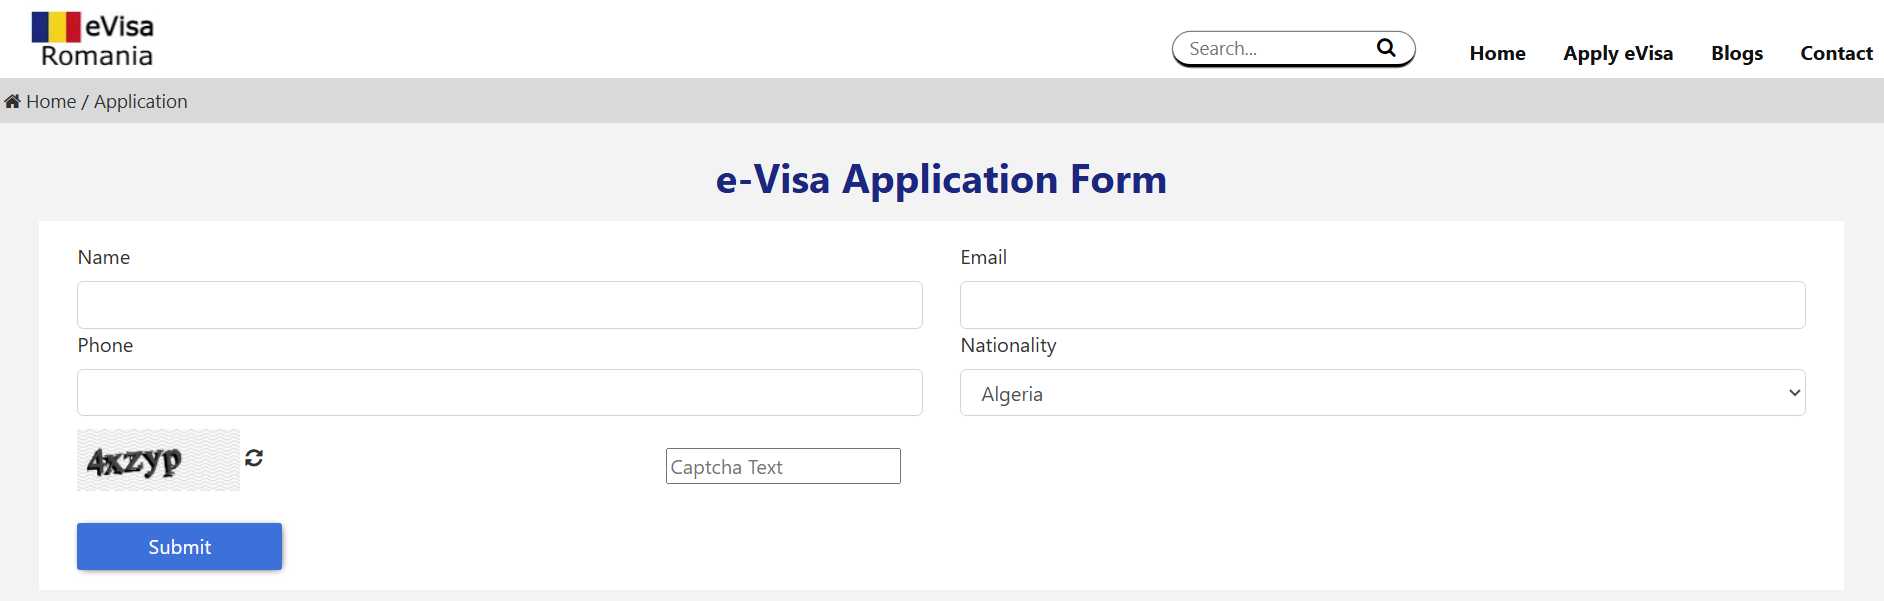This screenshot has height=601, width=1884.
Task: Open the Nationality dropdown
Action: pos(1382,393)
